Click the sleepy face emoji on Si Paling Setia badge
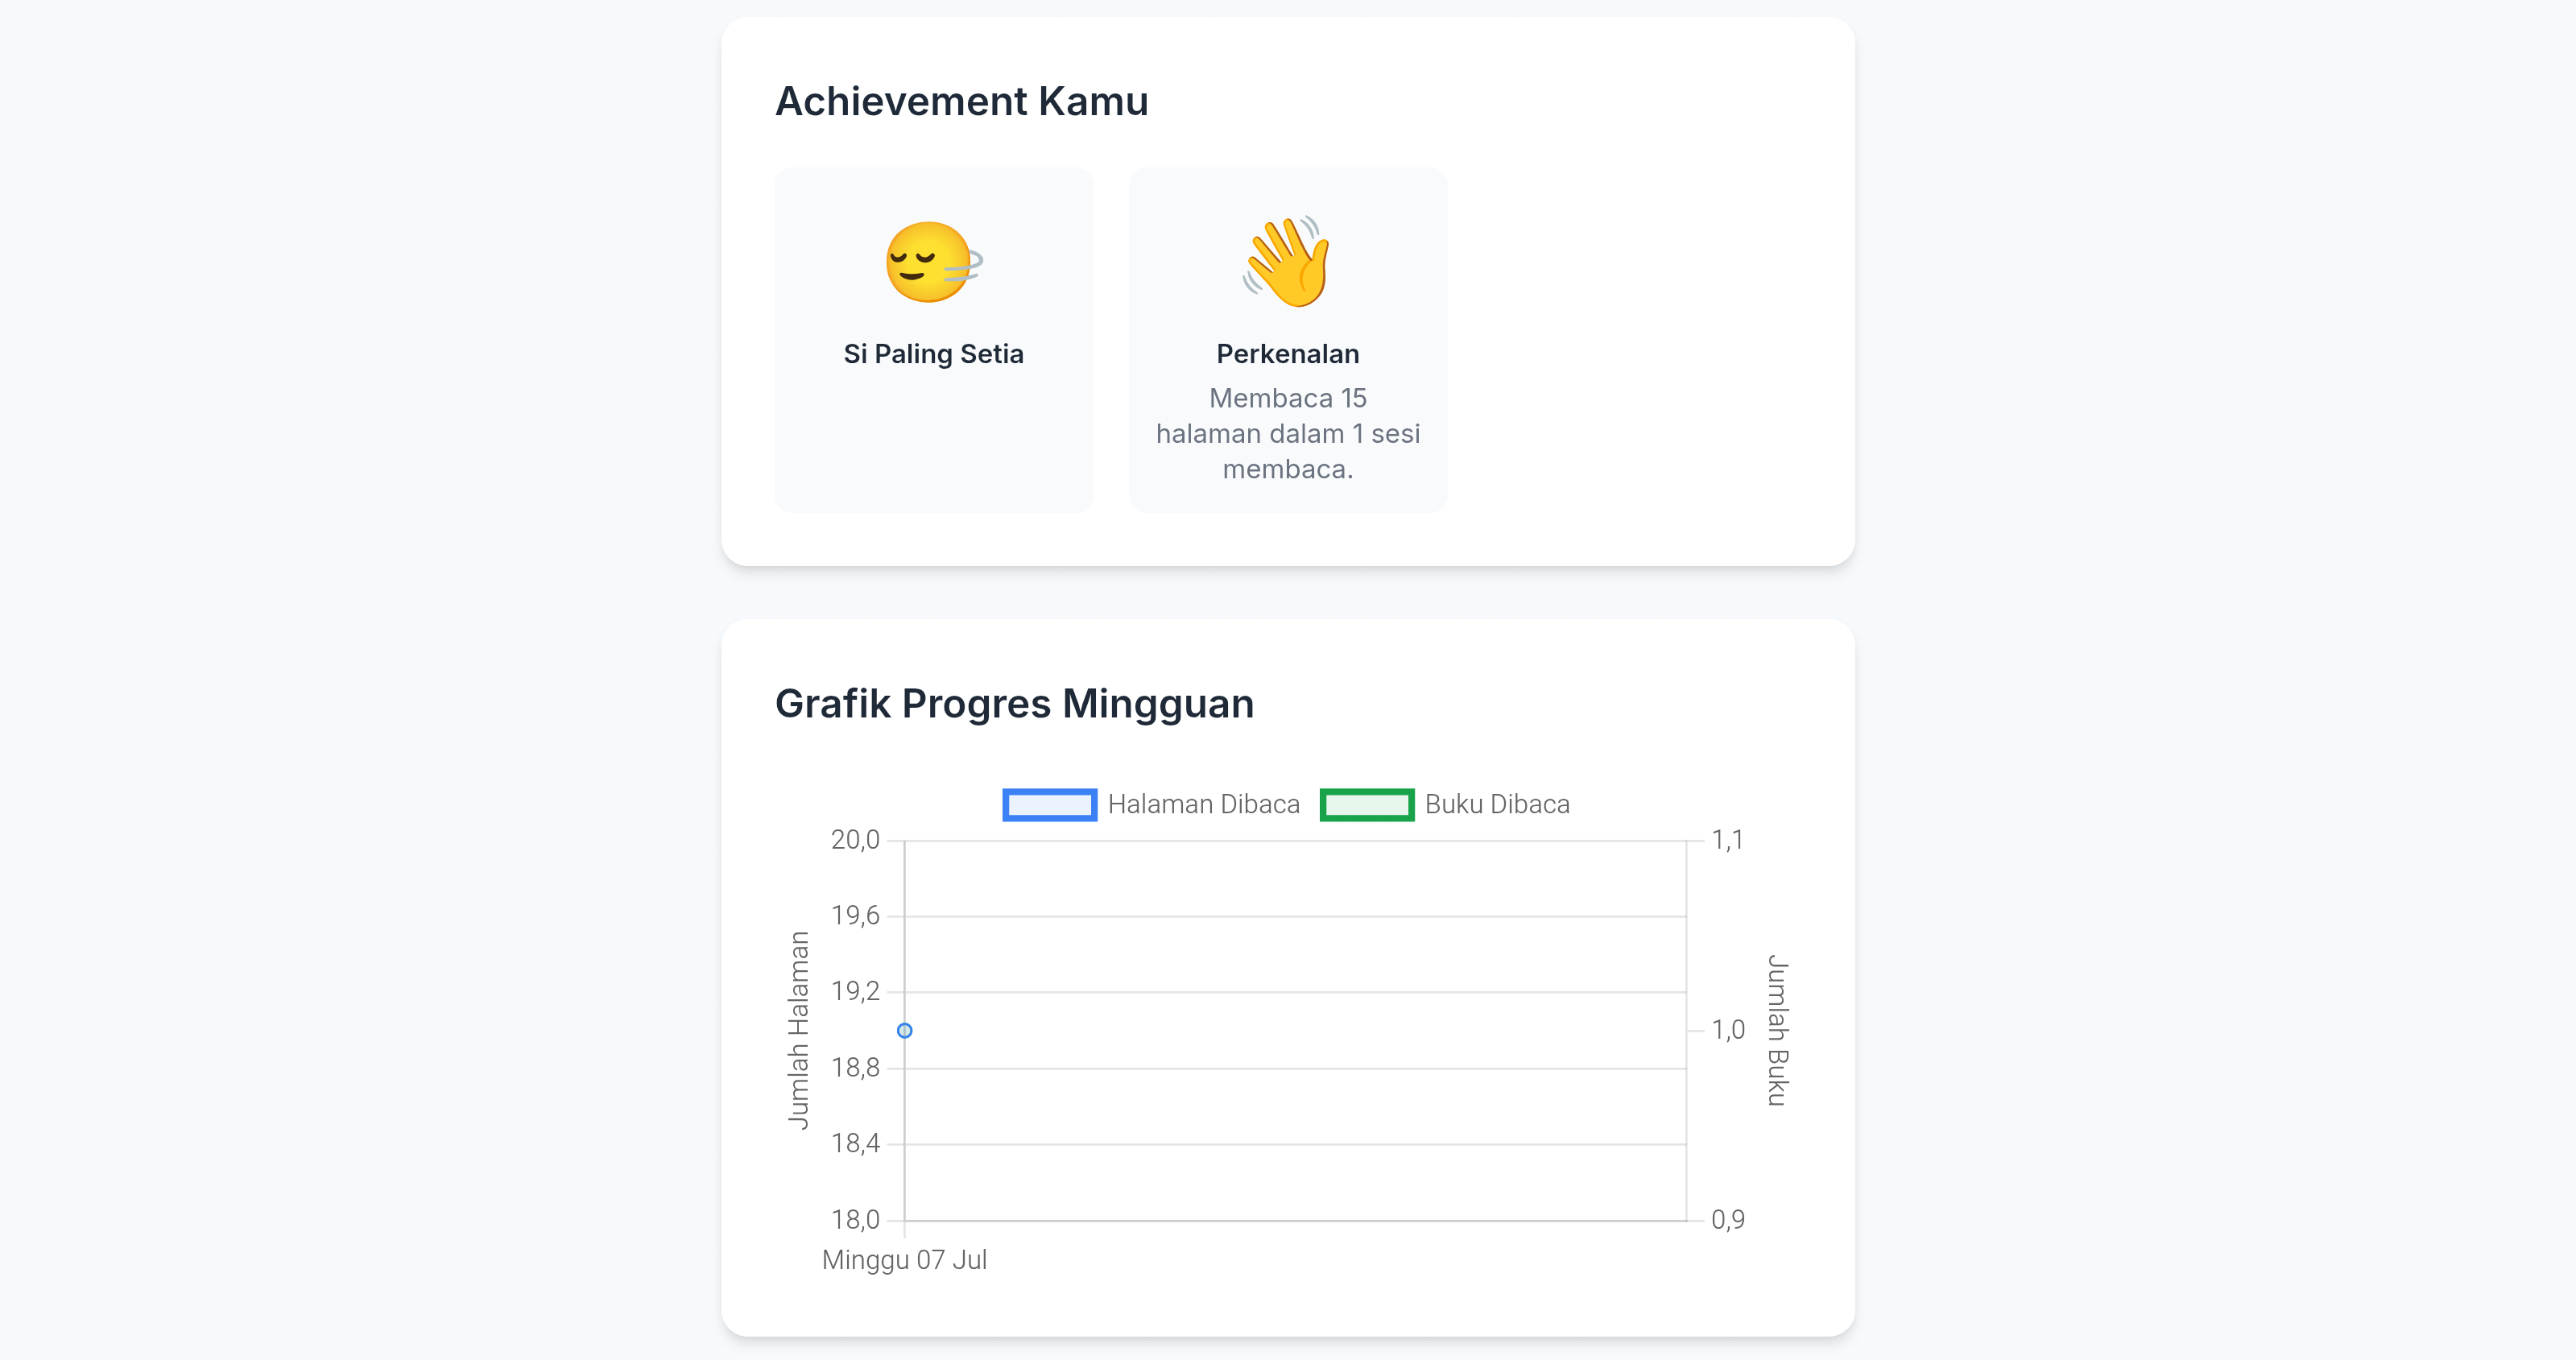Viewport: 2576px width, 1360px height. 932,262
